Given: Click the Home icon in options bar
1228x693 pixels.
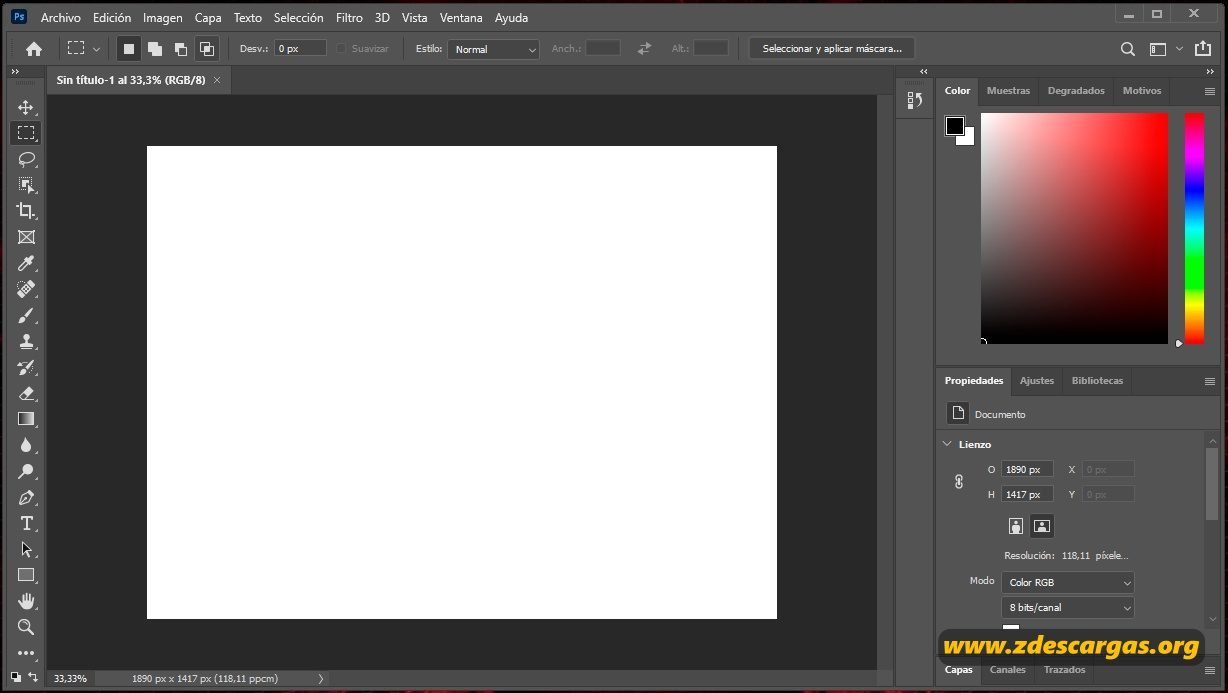Looking at the screenshot, I should pos(34,48).
